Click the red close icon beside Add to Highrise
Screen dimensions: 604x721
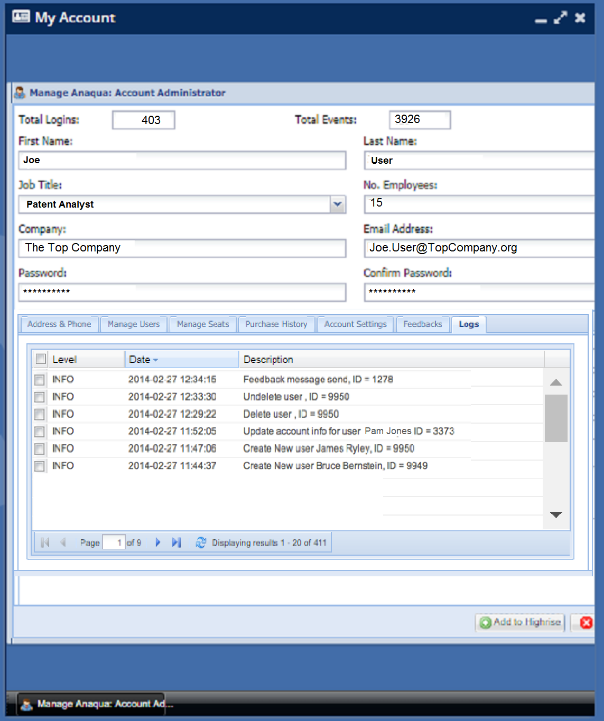tap(586, 623)
